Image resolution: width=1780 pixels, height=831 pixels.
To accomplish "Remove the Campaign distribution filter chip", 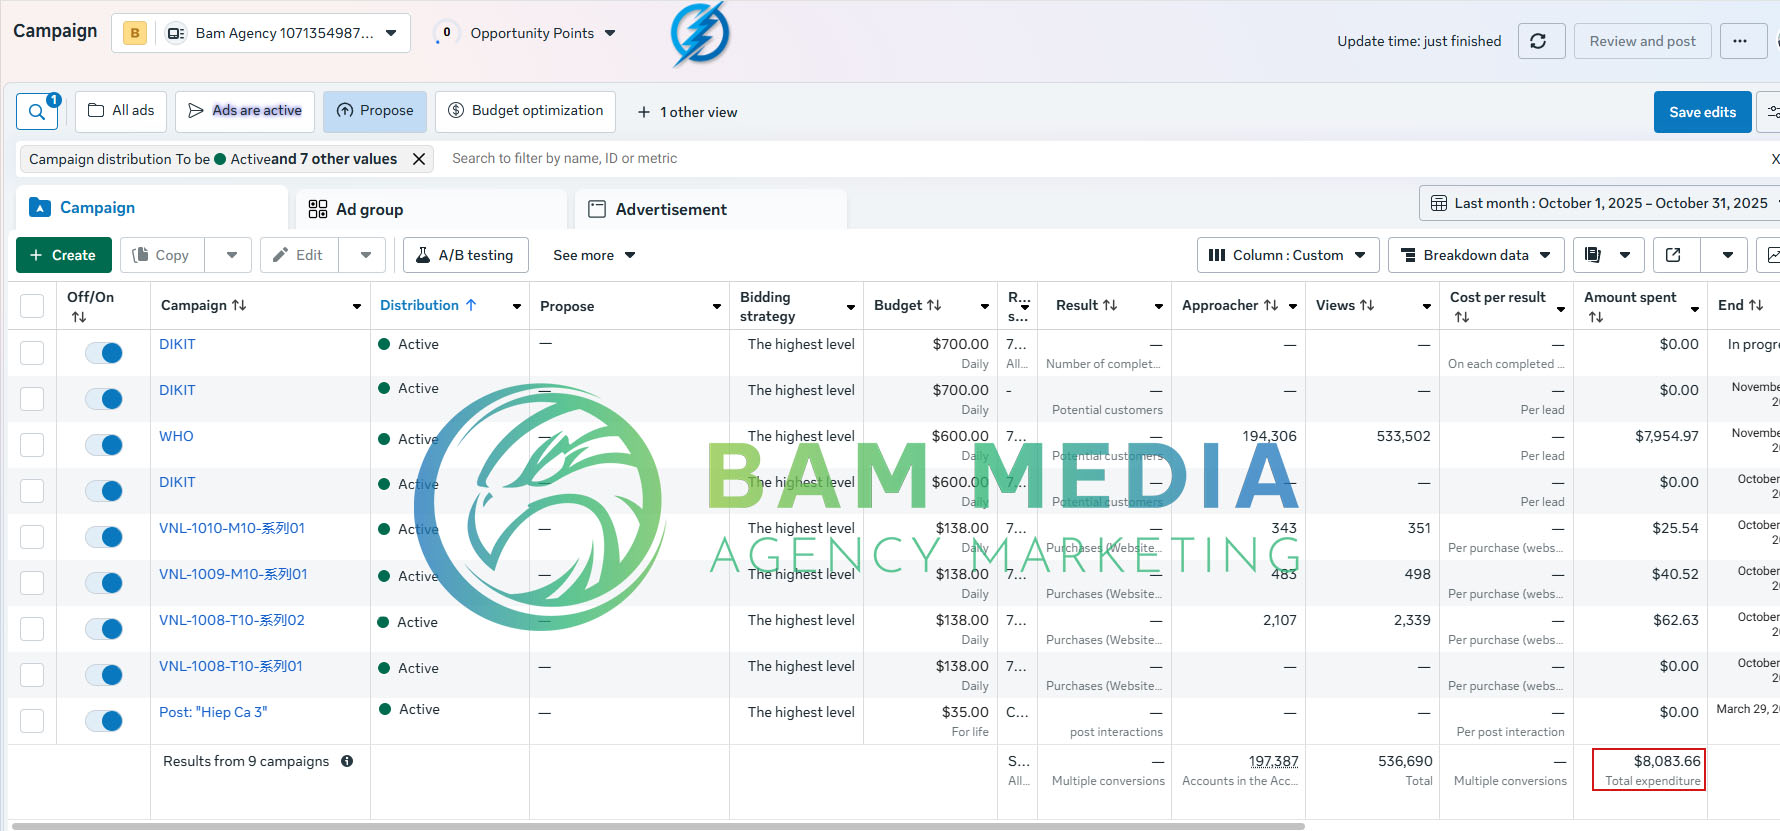I will (419, 159).
